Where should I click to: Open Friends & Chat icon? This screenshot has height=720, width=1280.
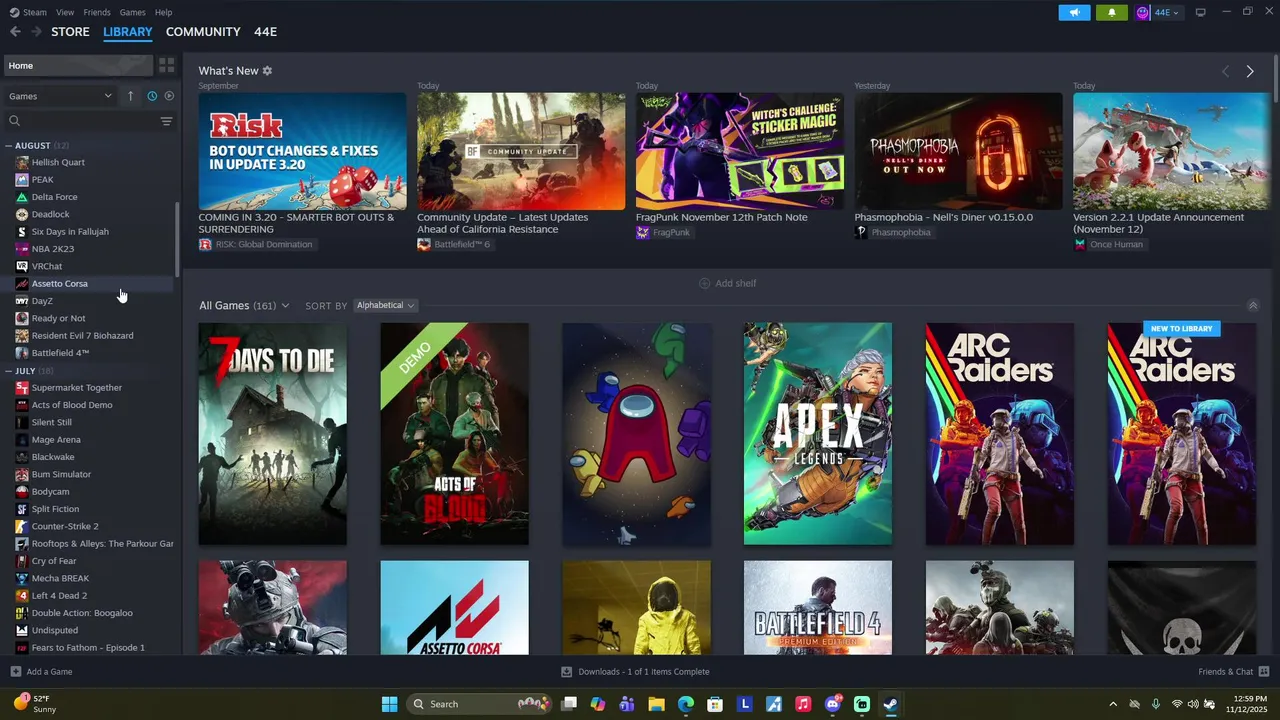pos(1264,672)
